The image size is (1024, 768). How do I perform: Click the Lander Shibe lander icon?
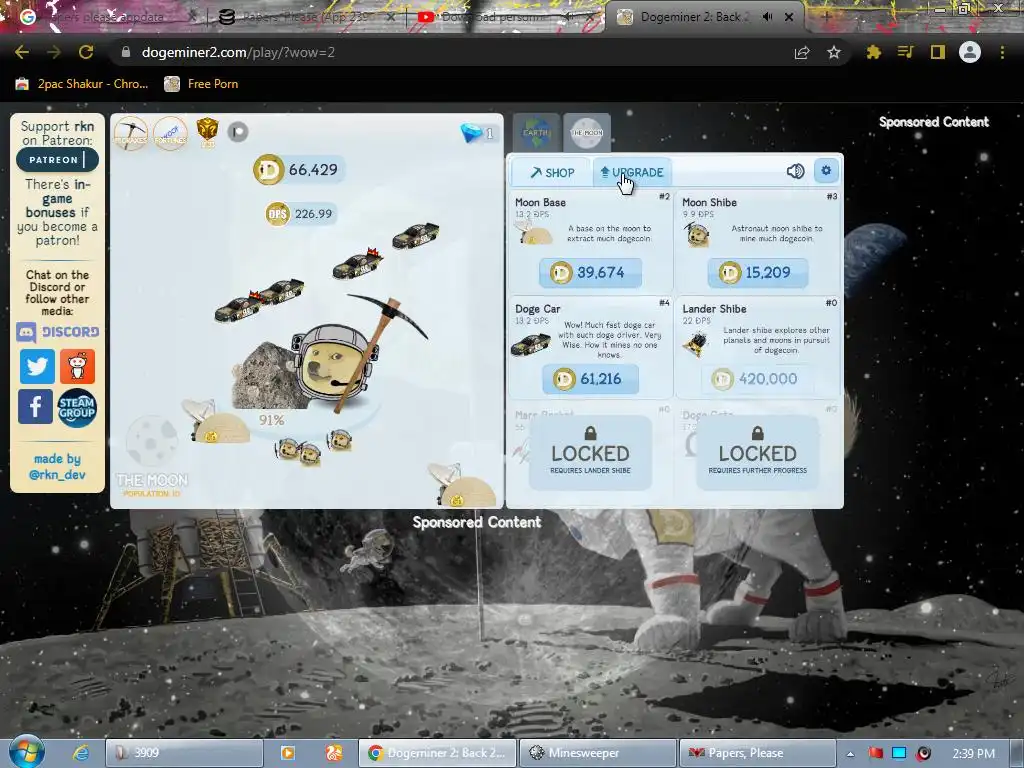tap(696, 344)
